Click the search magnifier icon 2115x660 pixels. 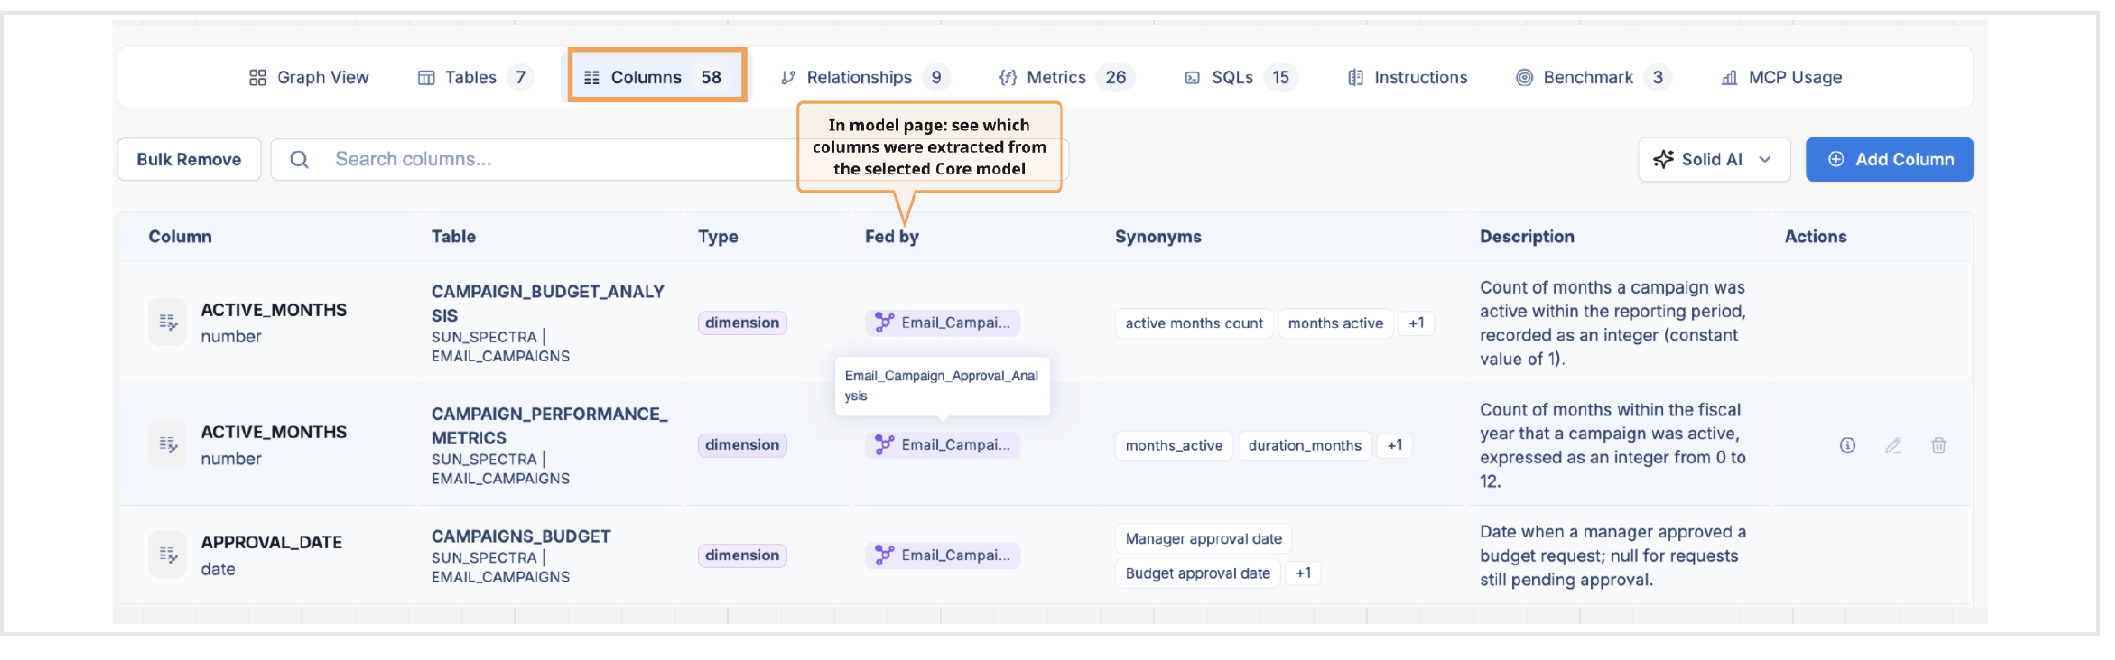299,159
